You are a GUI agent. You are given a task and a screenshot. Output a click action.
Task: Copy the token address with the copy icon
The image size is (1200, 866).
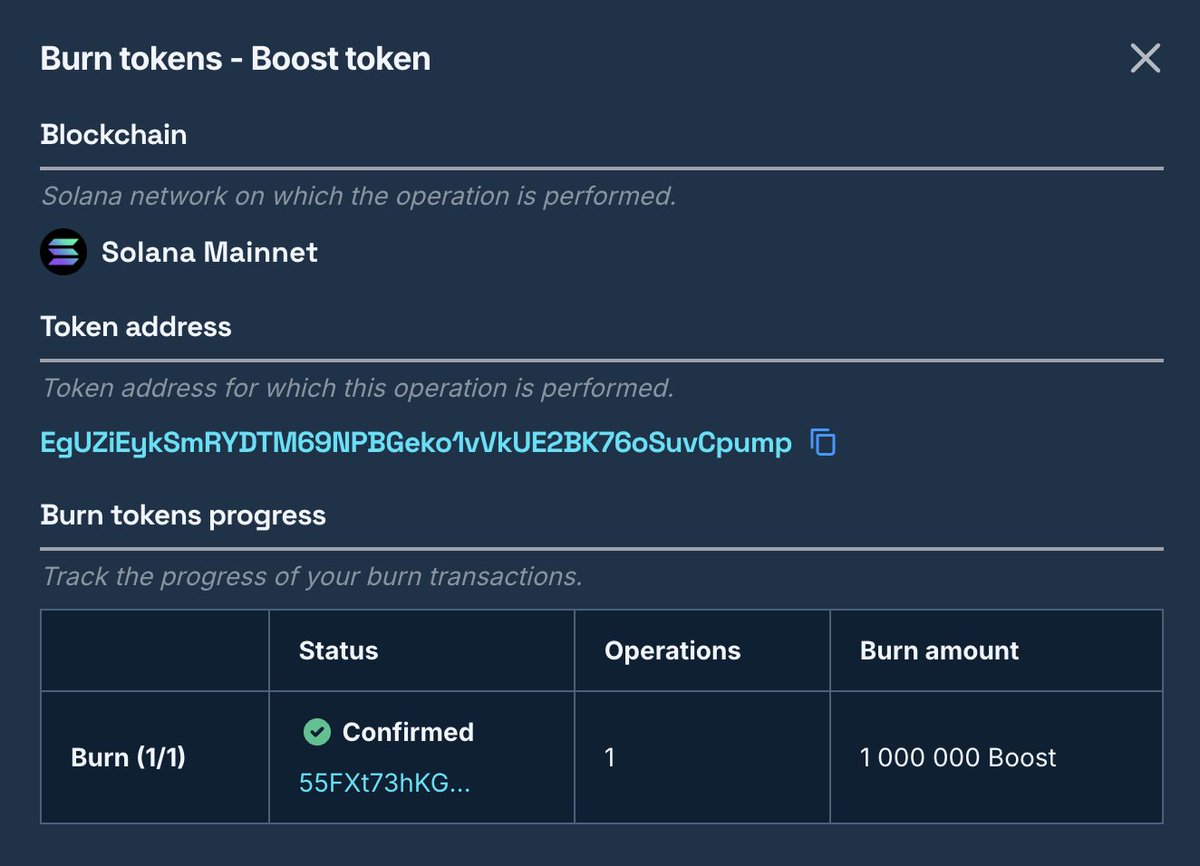click(x=823, y=442)
